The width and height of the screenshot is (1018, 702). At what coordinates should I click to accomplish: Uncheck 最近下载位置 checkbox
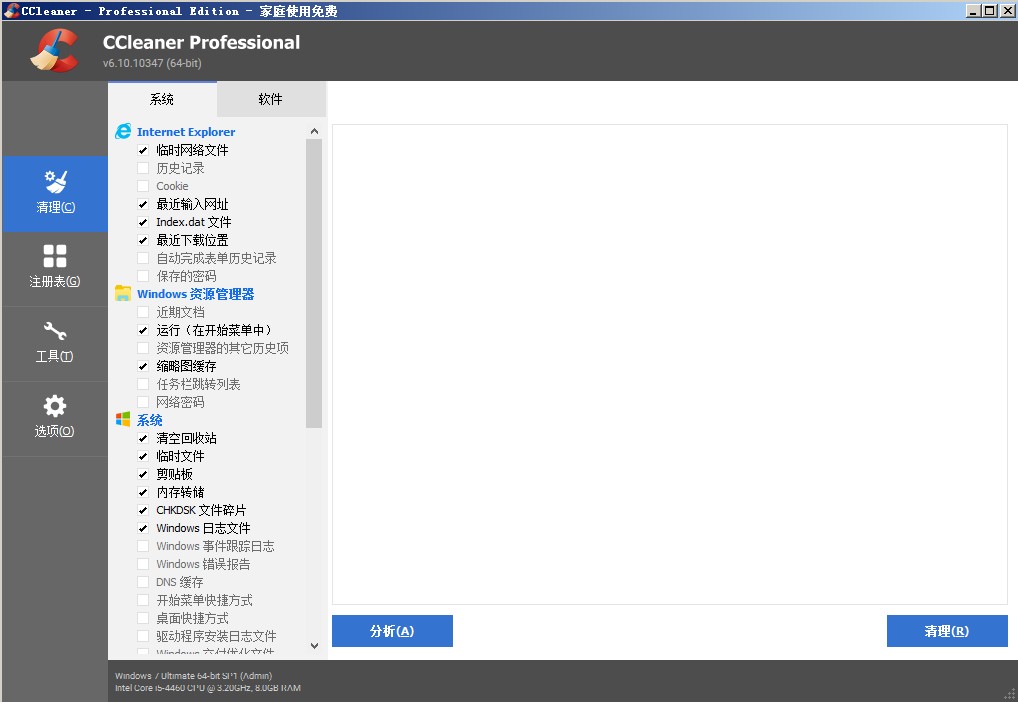pyautogui.click(x=143, y=240)
